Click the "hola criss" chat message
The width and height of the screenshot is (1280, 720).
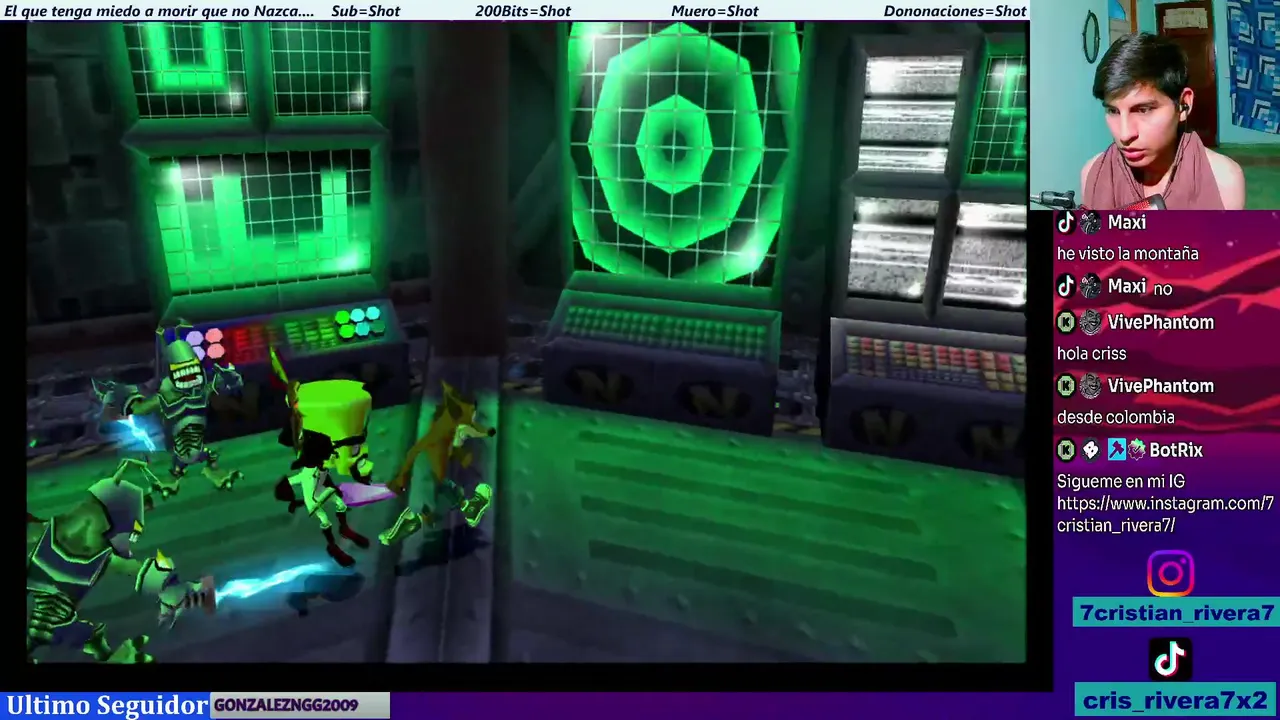coord(1091,354)
